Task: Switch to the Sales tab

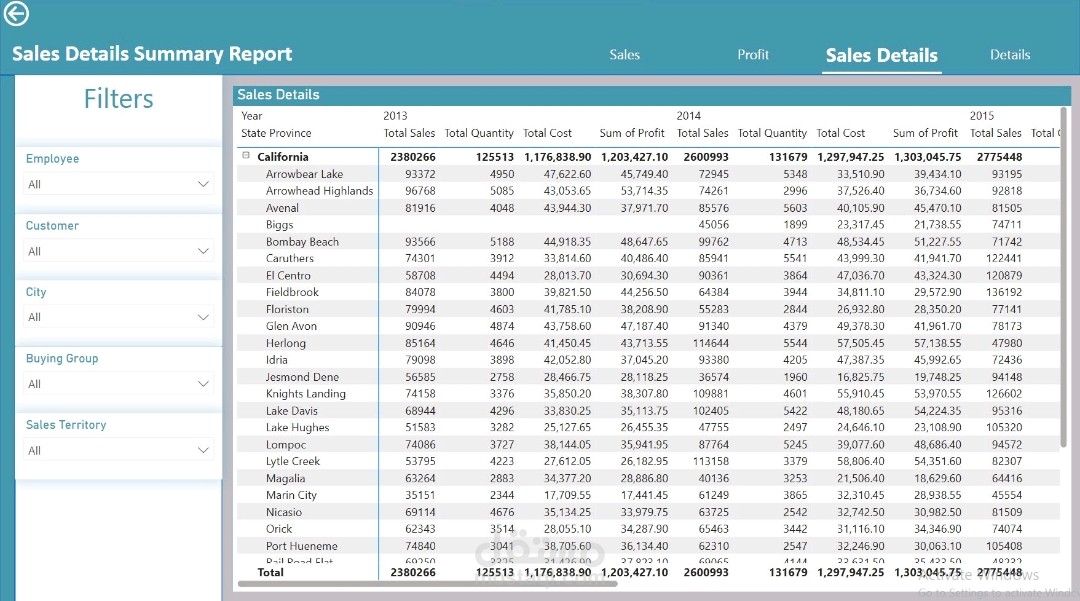Action: click(625, 54)
